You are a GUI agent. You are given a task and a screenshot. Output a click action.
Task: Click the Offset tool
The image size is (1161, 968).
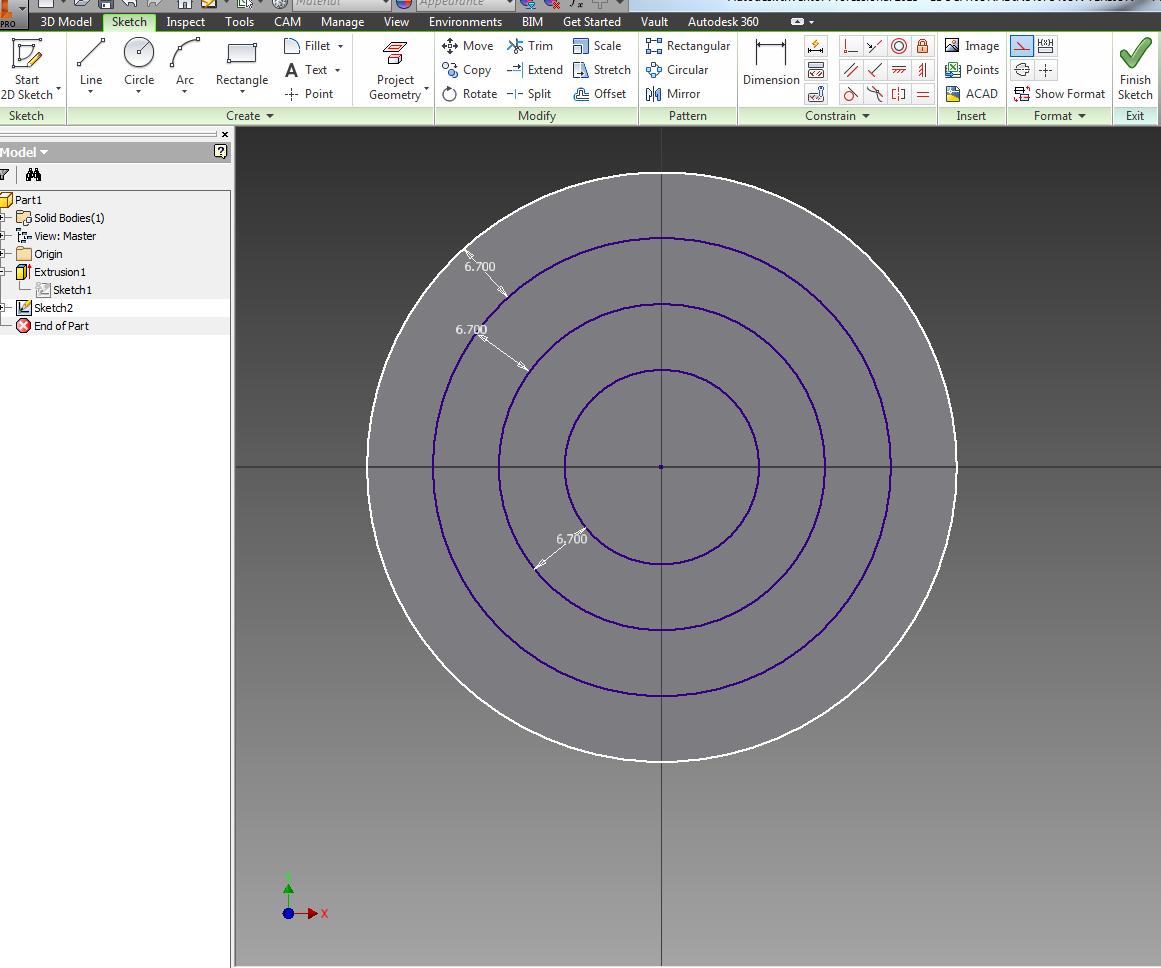click(x=600, y=94)
